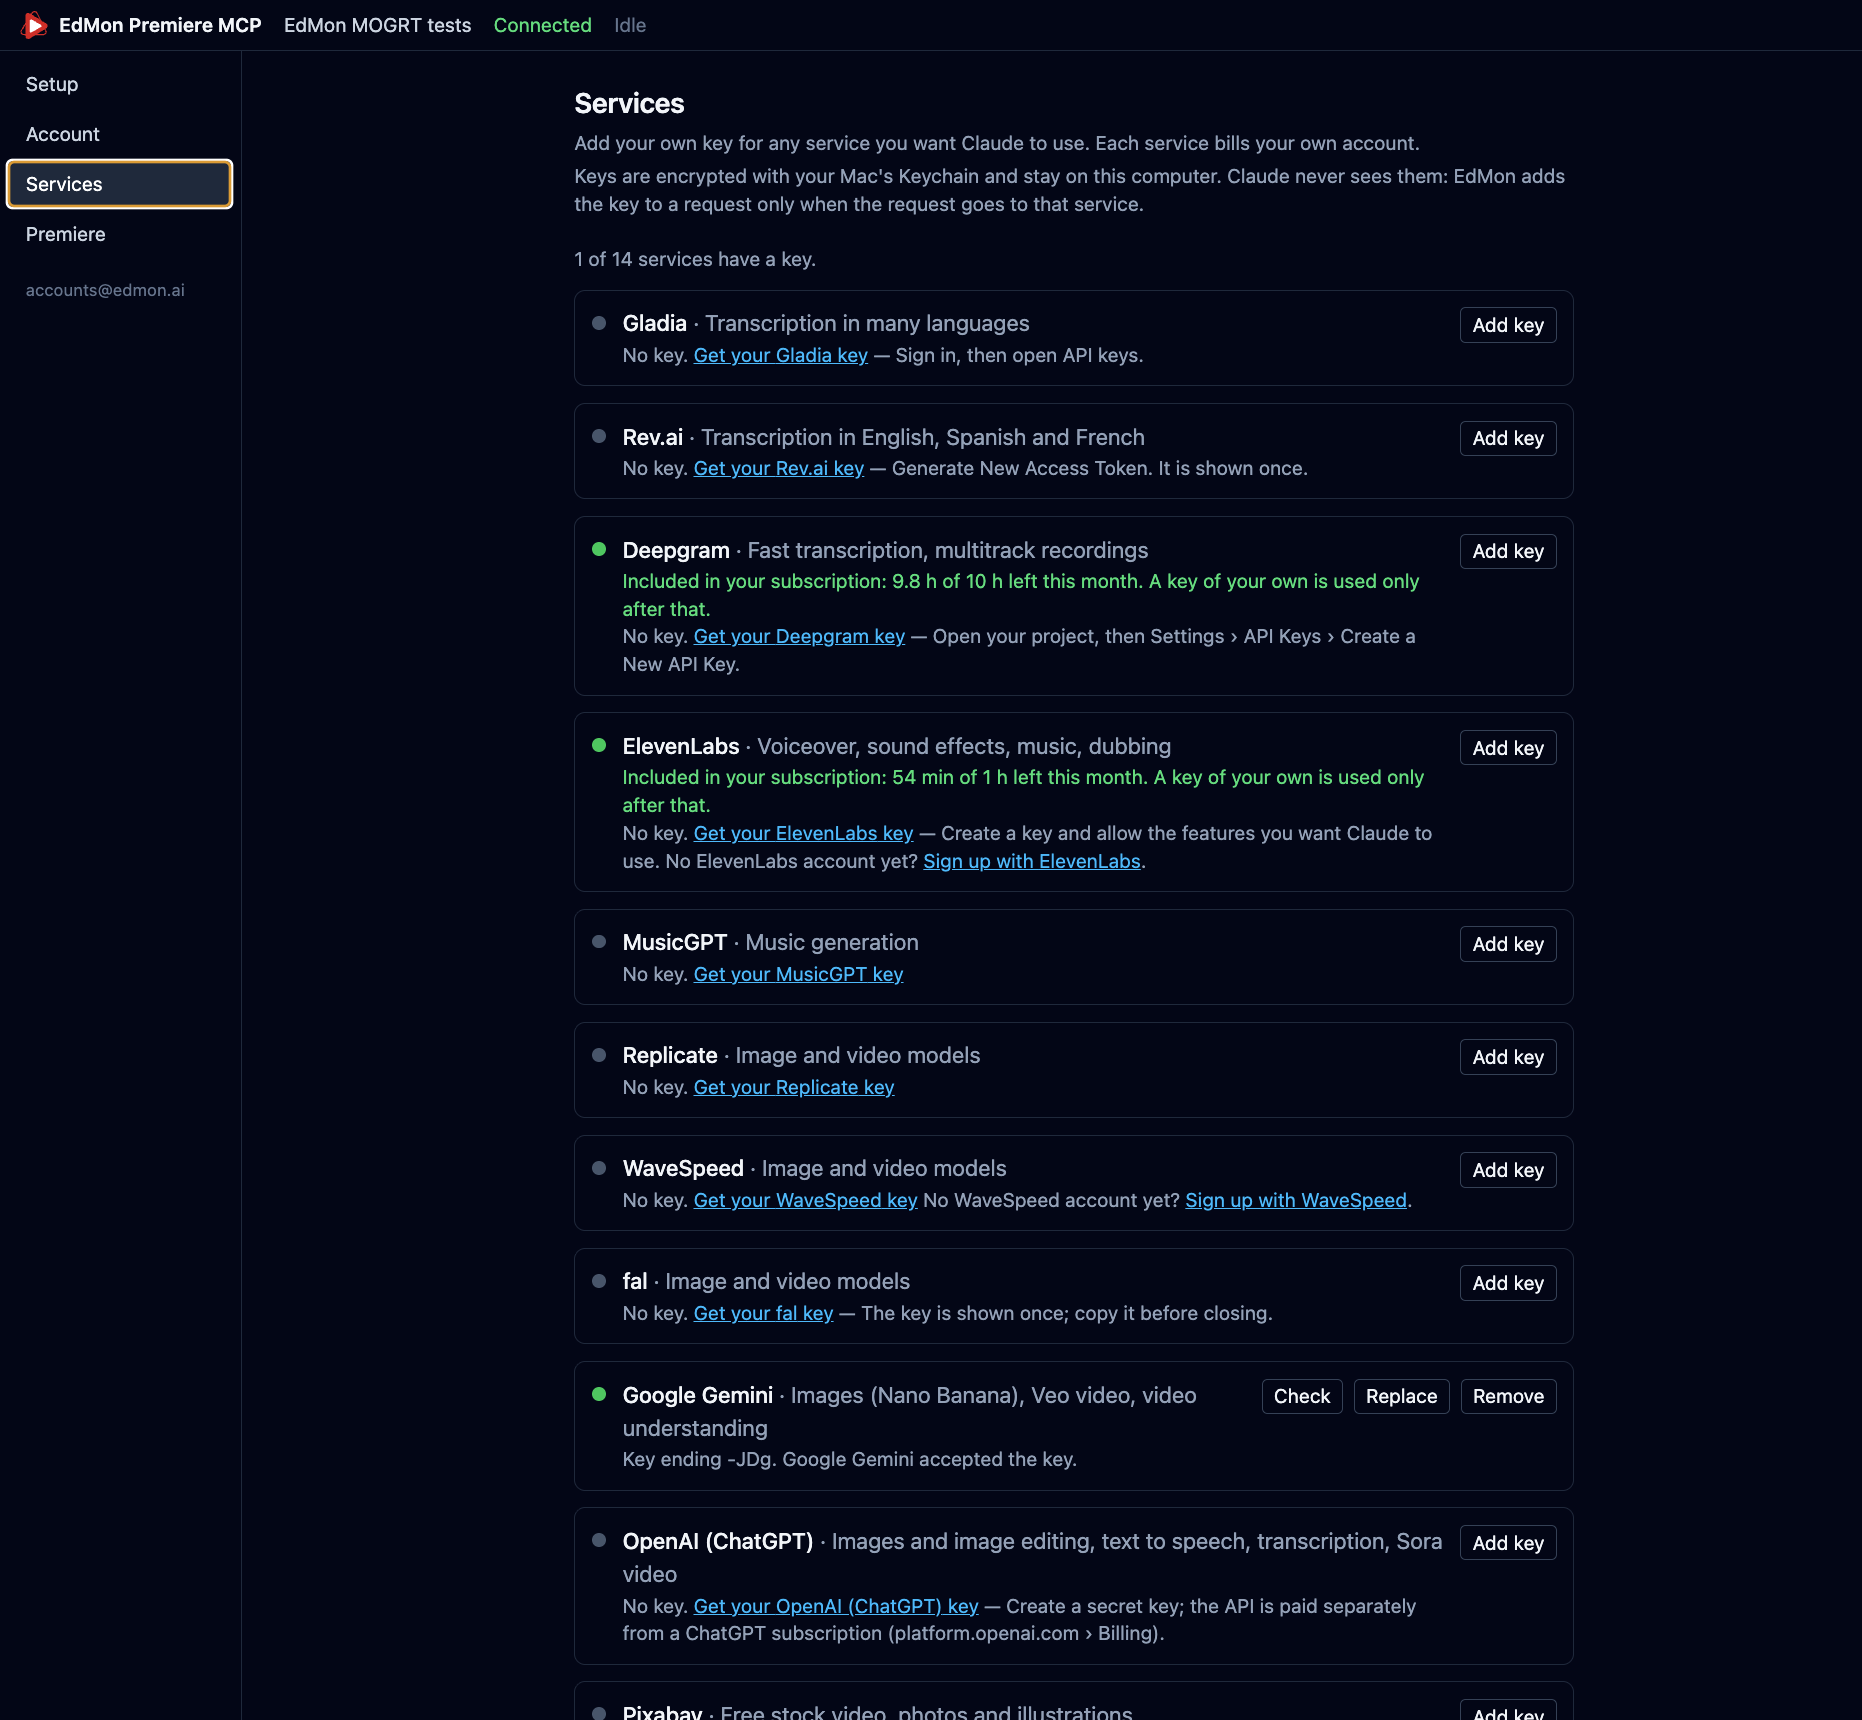The width and height of the screenshot is (1862, 1720).
Task: Click the Idle status label in the header
Action: point(630,25)
